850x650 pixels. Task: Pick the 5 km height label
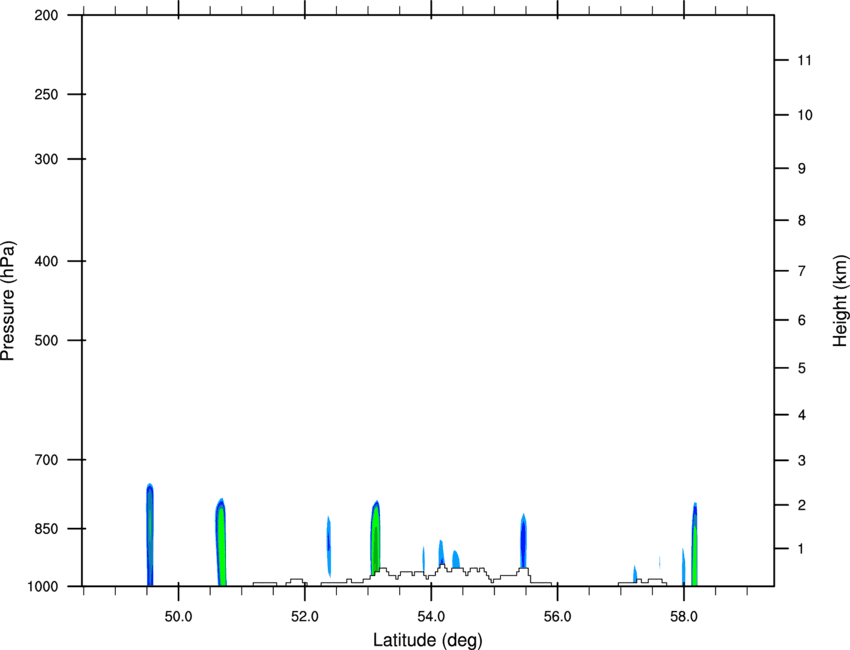pos(802,368)
